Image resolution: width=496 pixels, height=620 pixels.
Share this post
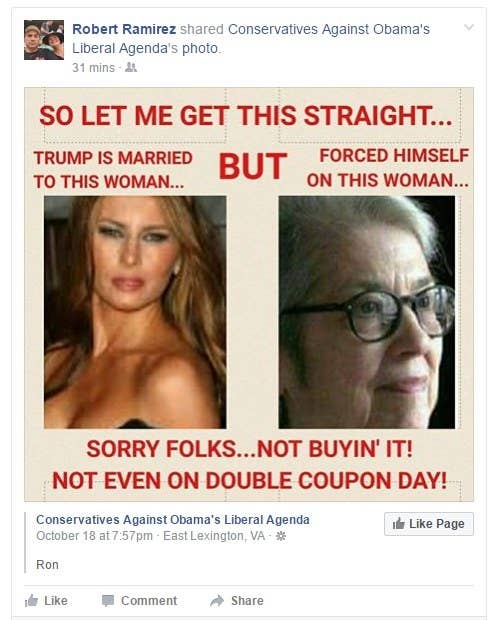pos(237,601)
